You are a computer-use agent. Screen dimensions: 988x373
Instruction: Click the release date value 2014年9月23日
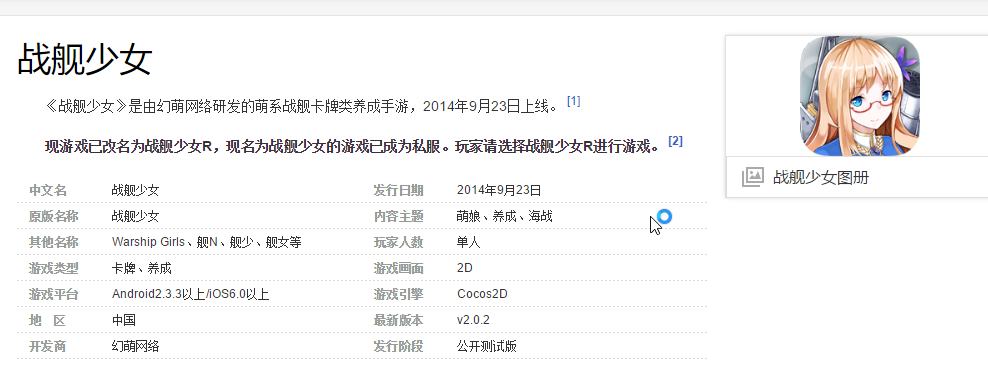tap(499, 190)
